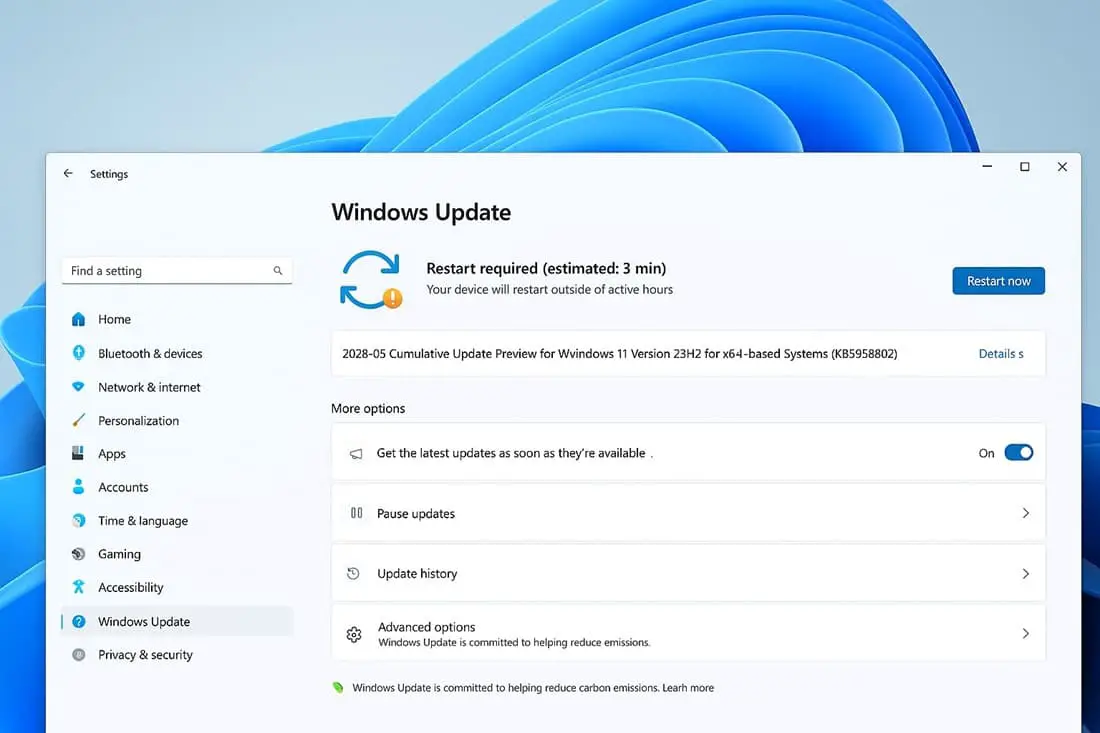Open Accounts settings page
The width and height of the screenshot is (1100, 733).
177,487
